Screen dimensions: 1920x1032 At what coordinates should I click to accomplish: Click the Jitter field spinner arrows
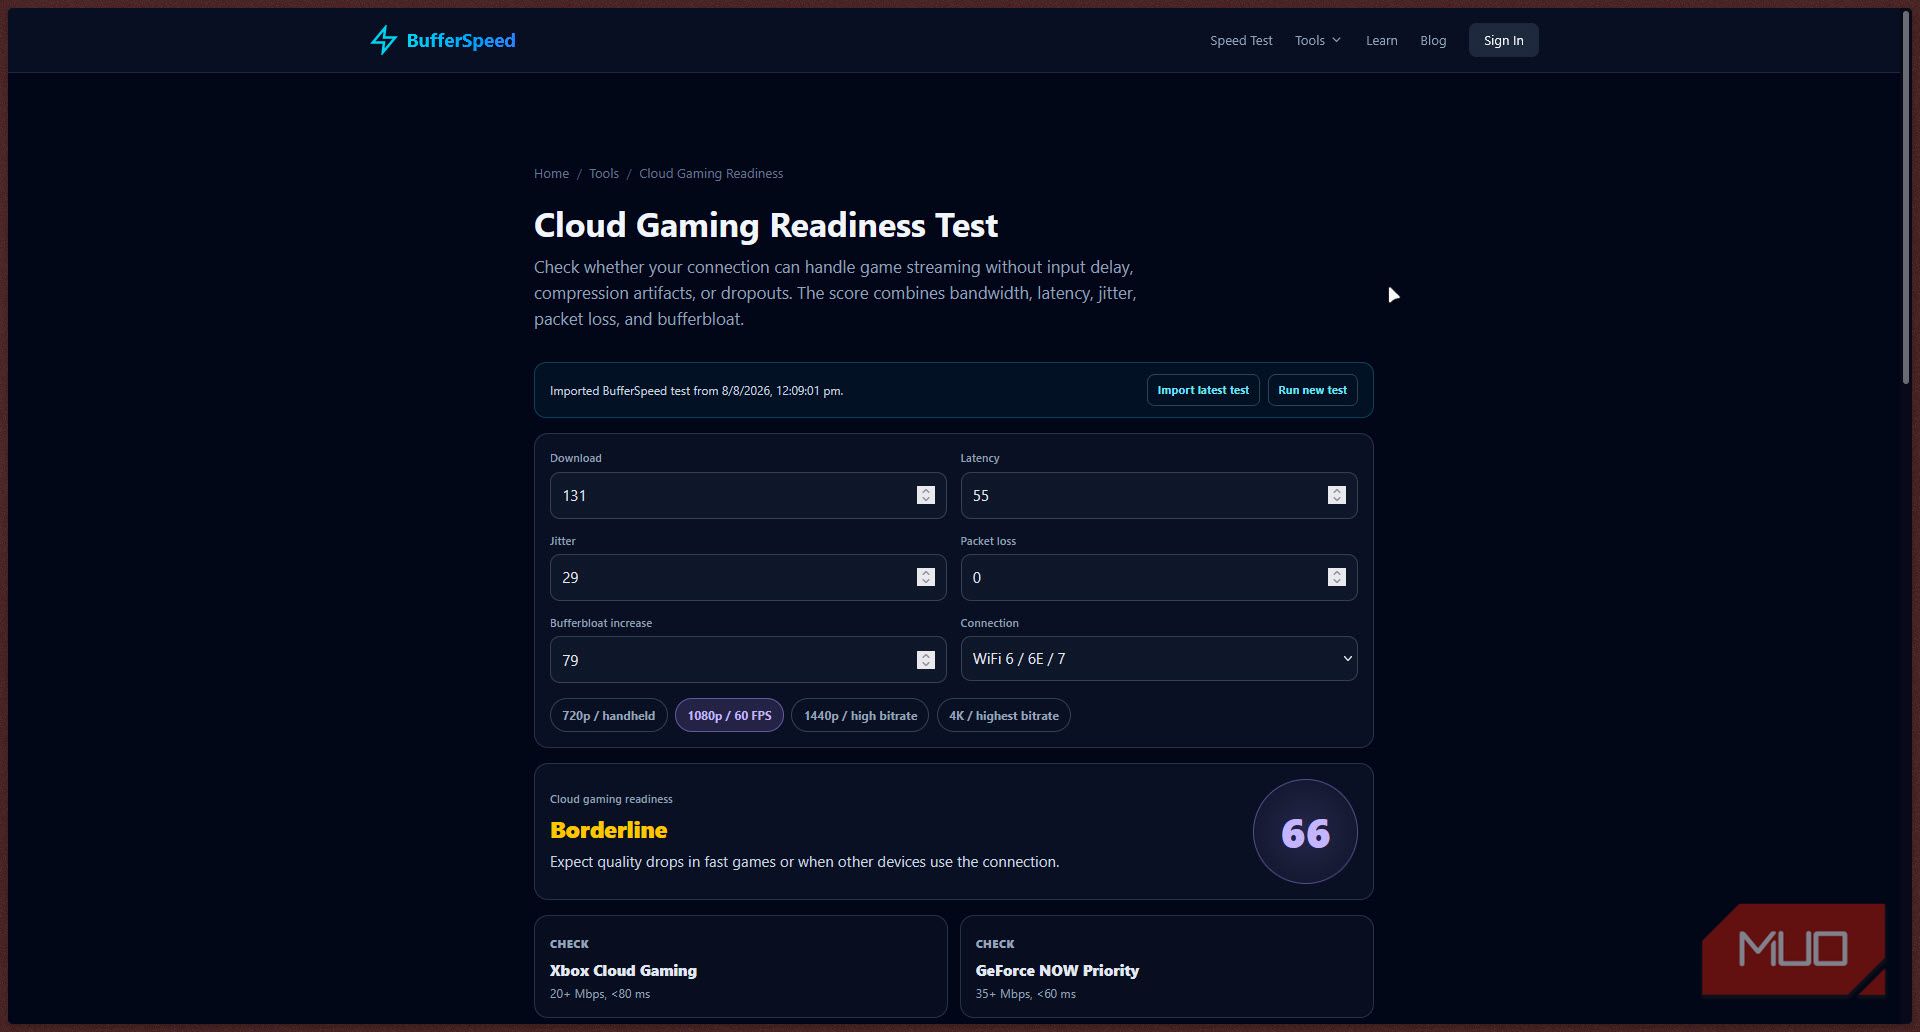[x=926, y=577]
